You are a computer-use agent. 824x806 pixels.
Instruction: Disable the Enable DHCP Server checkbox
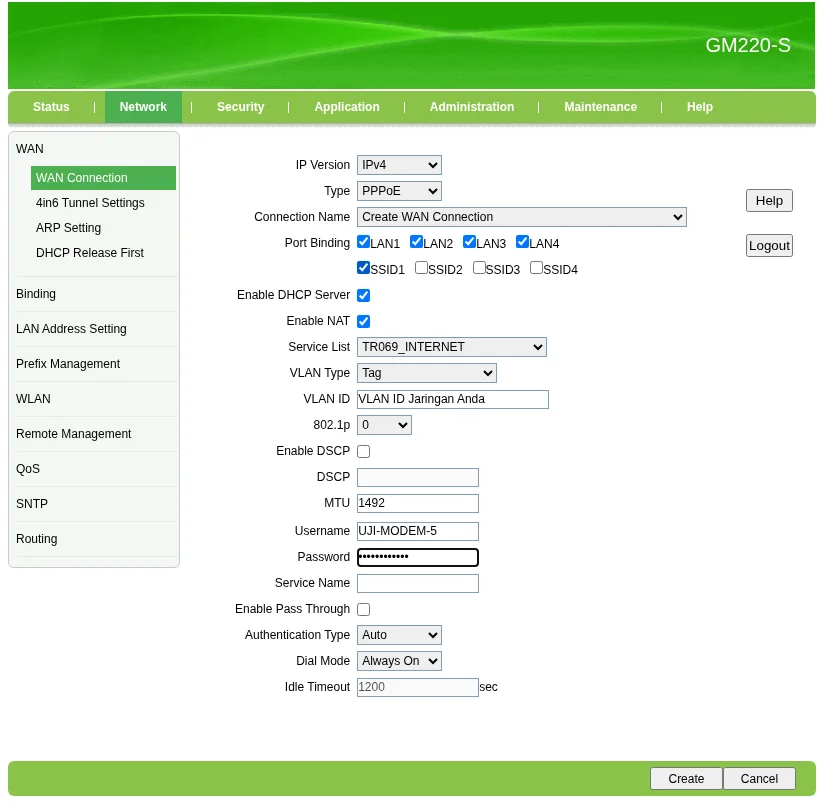363,295
